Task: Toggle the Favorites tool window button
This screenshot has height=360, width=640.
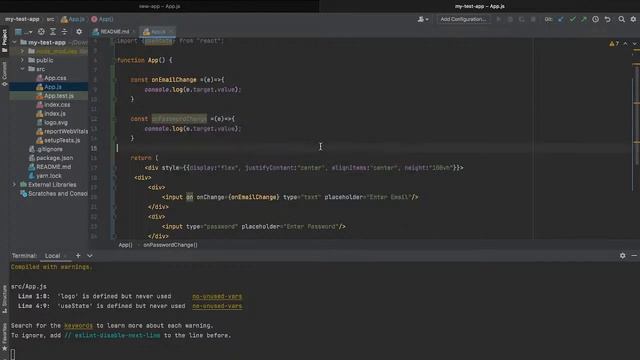Action: [4, 337]
